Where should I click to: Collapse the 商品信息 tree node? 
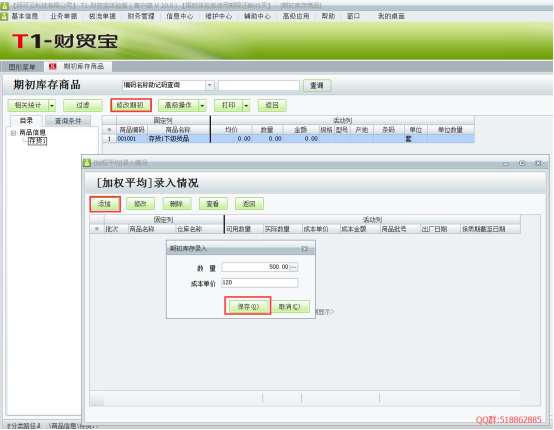pyautogui.click(x=13, y=133)
